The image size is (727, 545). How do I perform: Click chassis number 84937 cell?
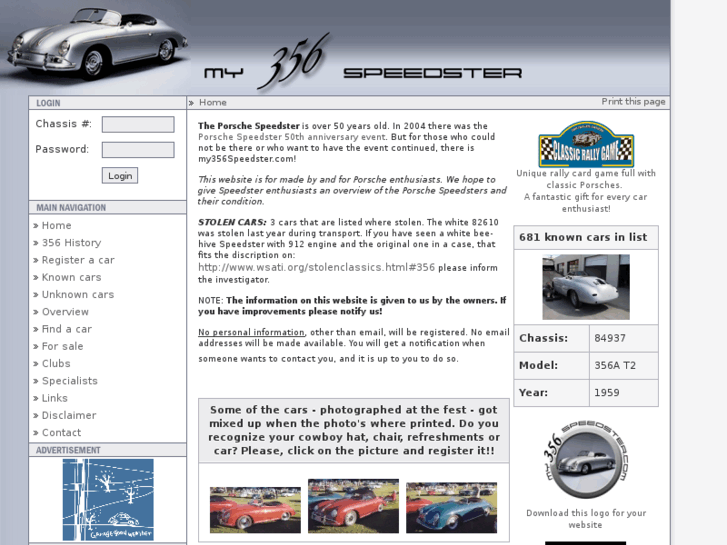coord(624,338)
